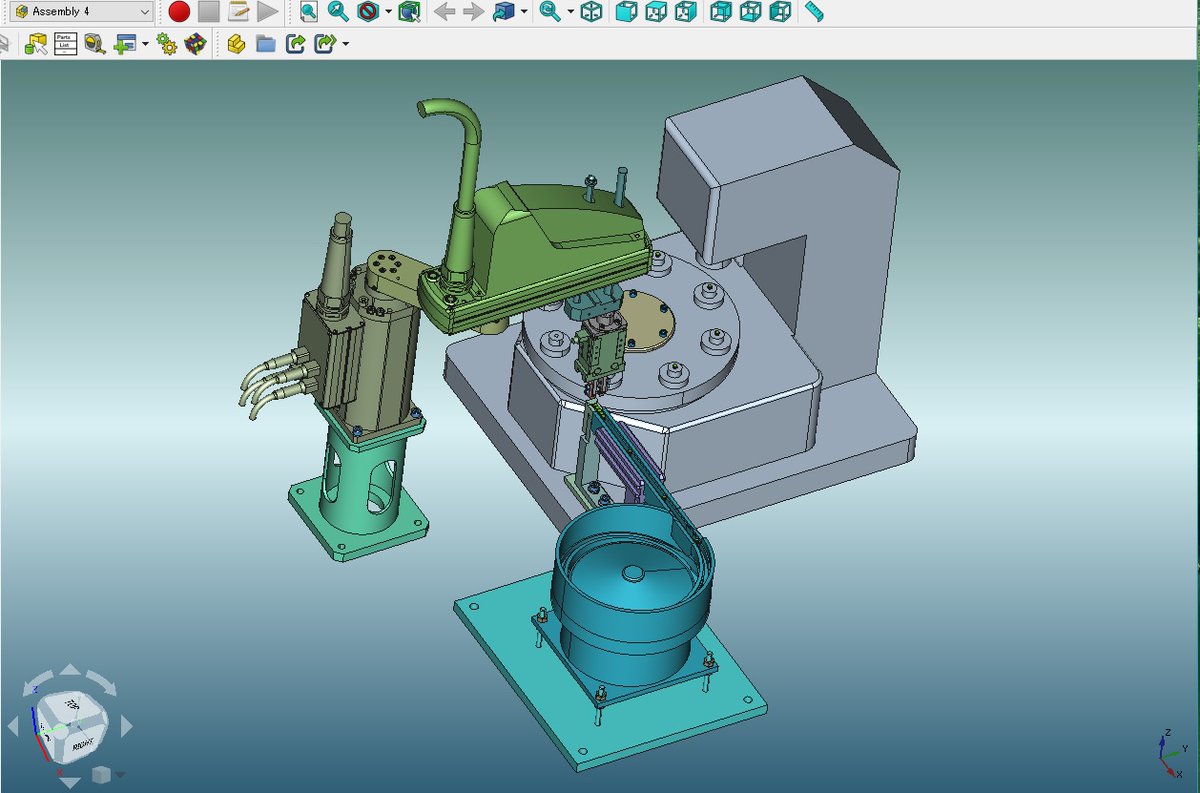
Task: Click the red Record button
Action: 179,12
